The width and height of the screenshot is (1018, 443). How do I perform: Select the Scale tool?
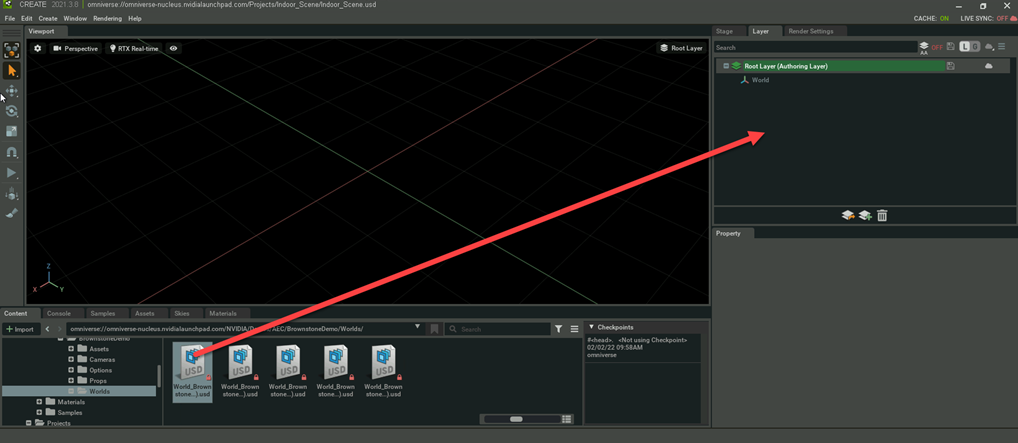pyautogui.click(x=12, y=132)
